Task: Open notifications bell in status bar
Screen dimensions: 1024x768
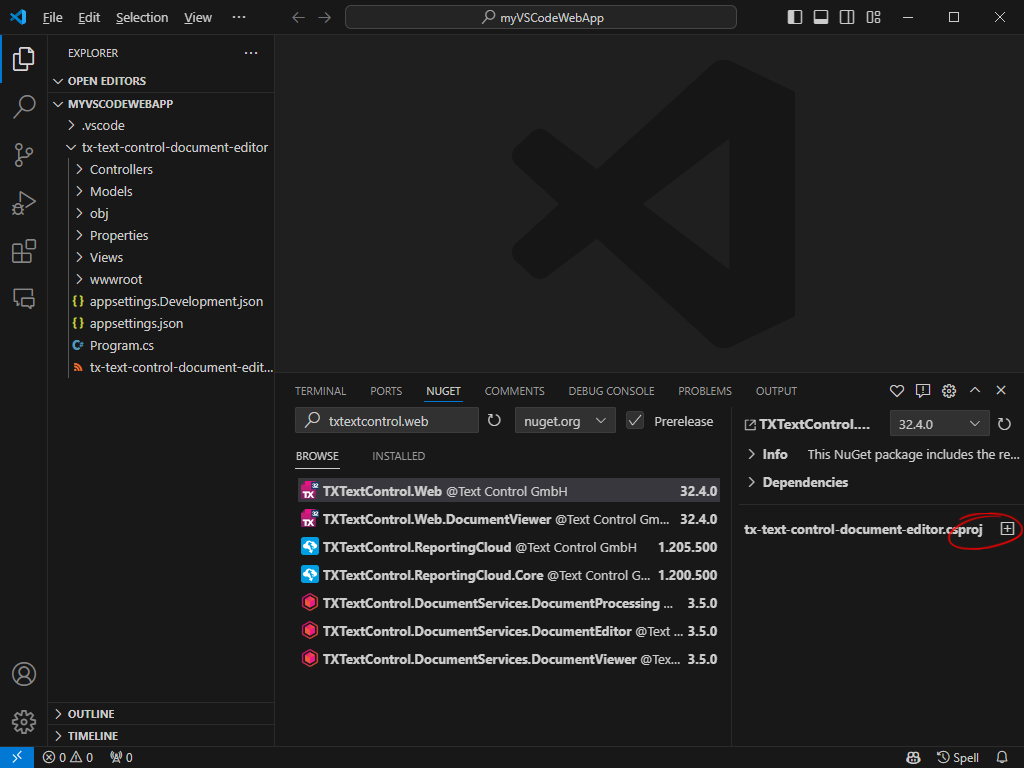Action: point(1002,758)
